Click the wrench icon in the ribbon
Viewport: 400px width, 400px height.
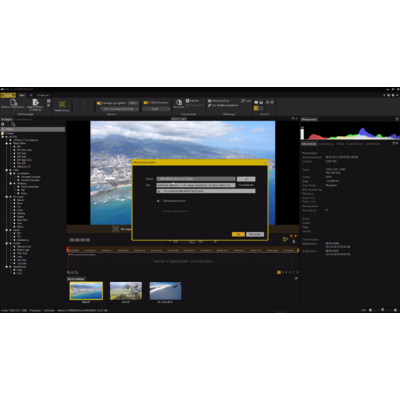point(243,101)
